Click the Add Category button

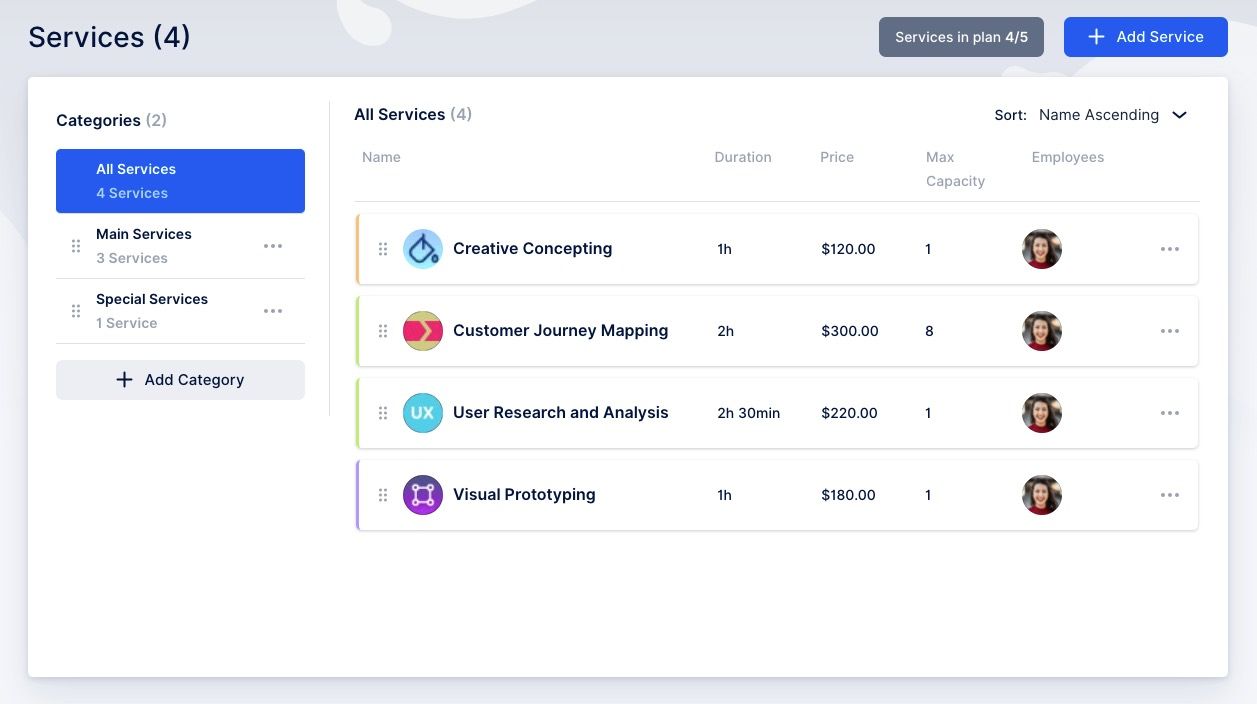180,379
